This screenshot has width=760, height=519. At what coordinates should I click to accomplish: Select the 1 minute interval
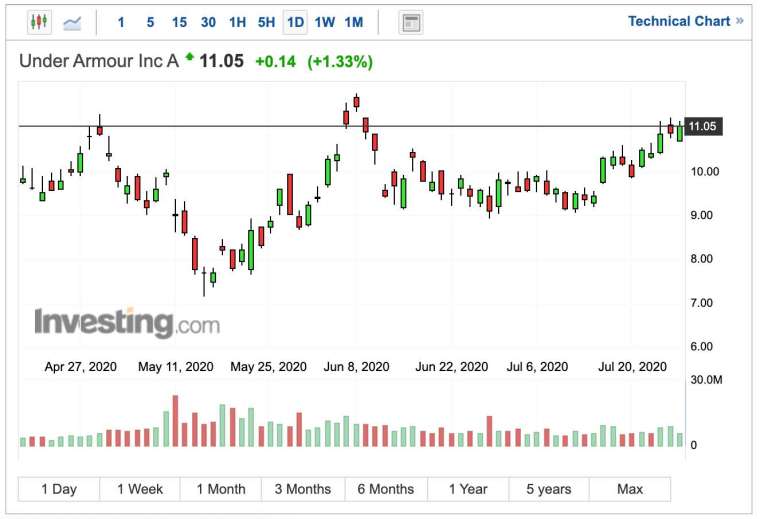click(121, 22)
